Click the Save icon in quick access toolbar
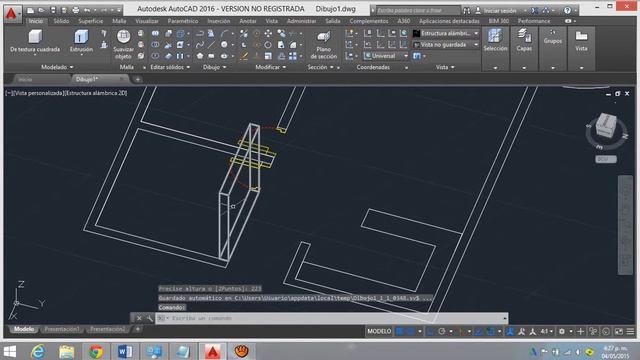The image size is (640, 360). (53, 10)
